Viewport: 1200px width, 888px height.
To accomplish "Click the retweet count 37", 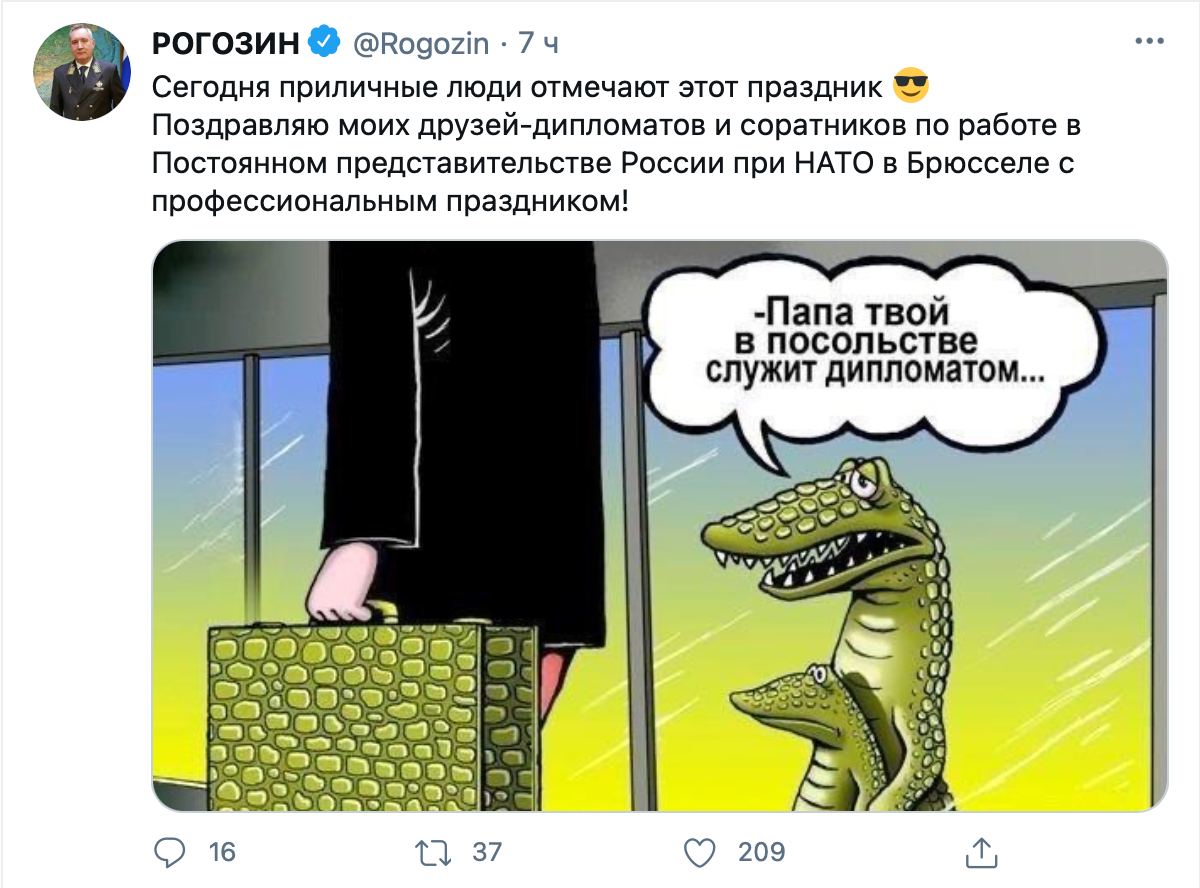I will (486, 852).
